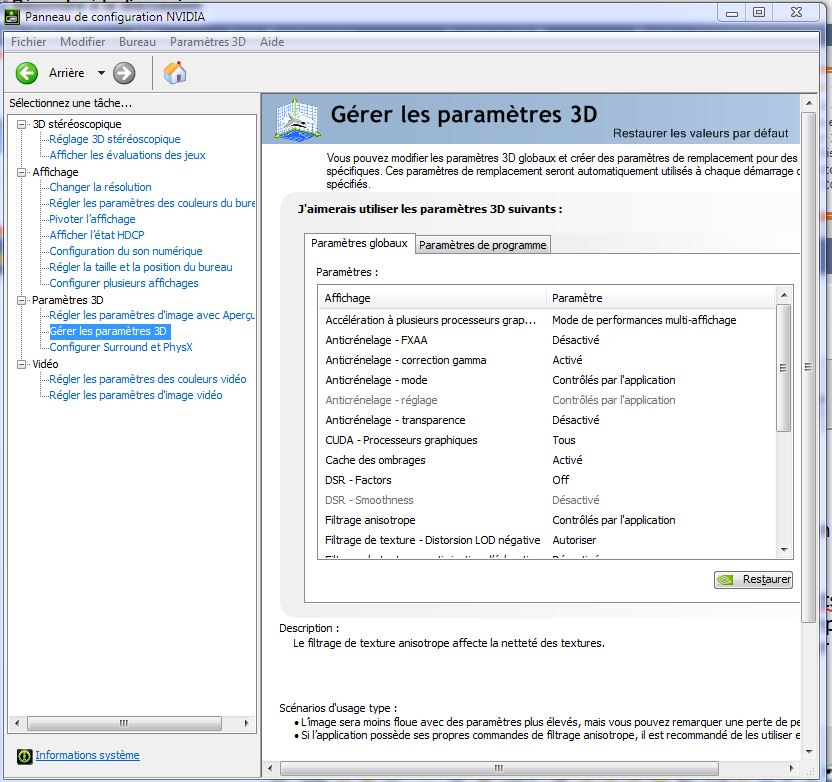Open Afficher l'état HDCP

(97, 235)
